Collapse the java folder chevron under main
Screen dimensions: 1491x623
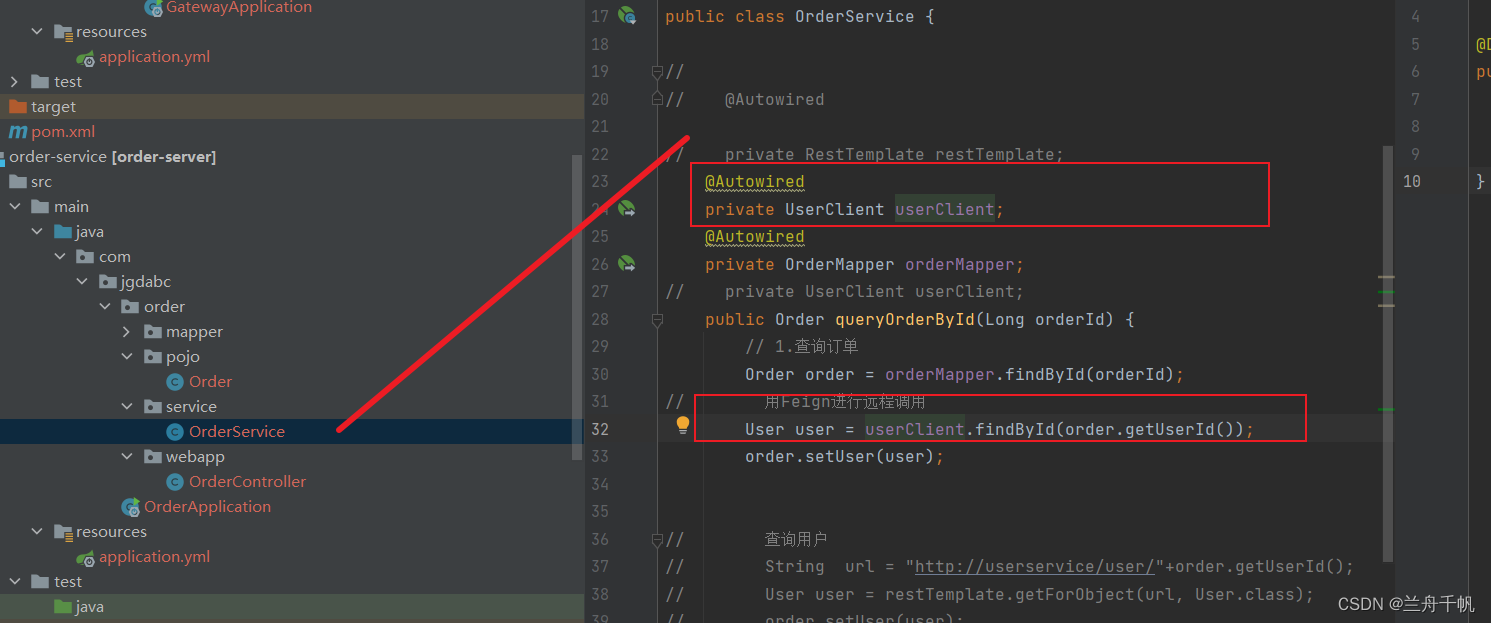[x=38, y=232]
